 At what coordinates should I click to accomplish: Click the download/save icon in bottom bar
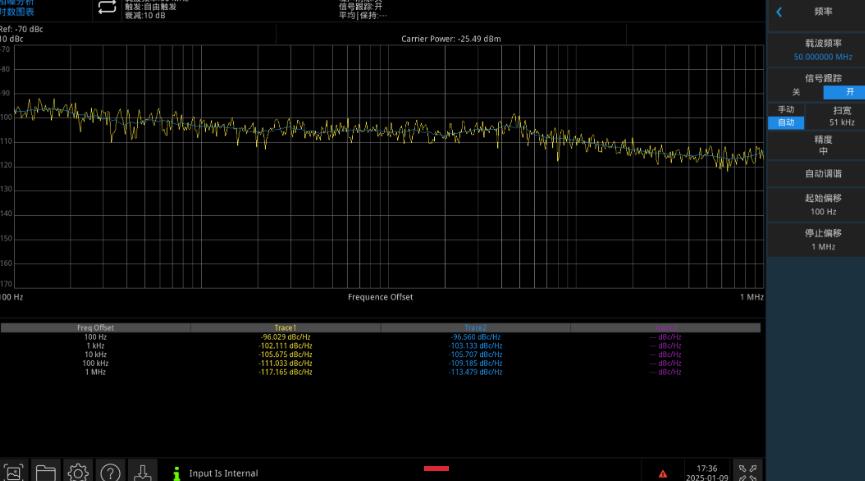142,472
